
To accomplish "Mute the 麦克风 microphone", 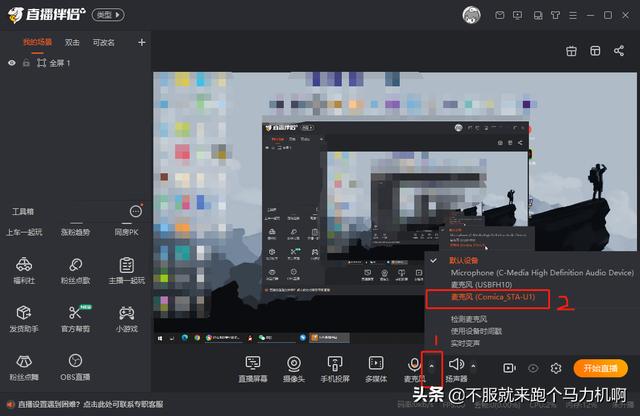I will [x=414, y=364].
